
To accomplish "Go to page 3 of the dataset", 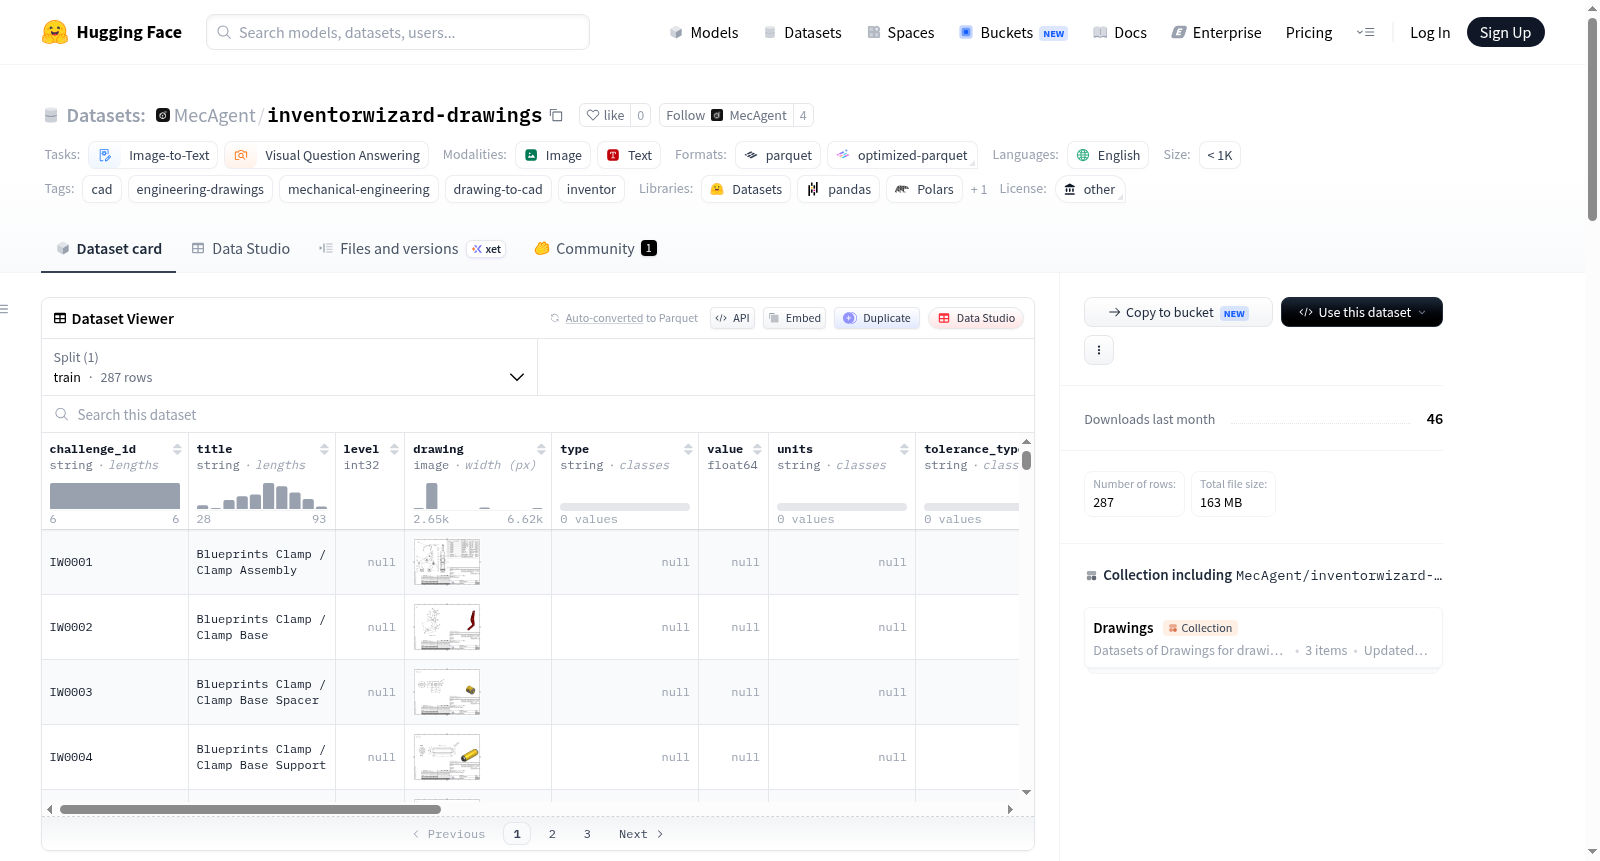I will [587, 834].
